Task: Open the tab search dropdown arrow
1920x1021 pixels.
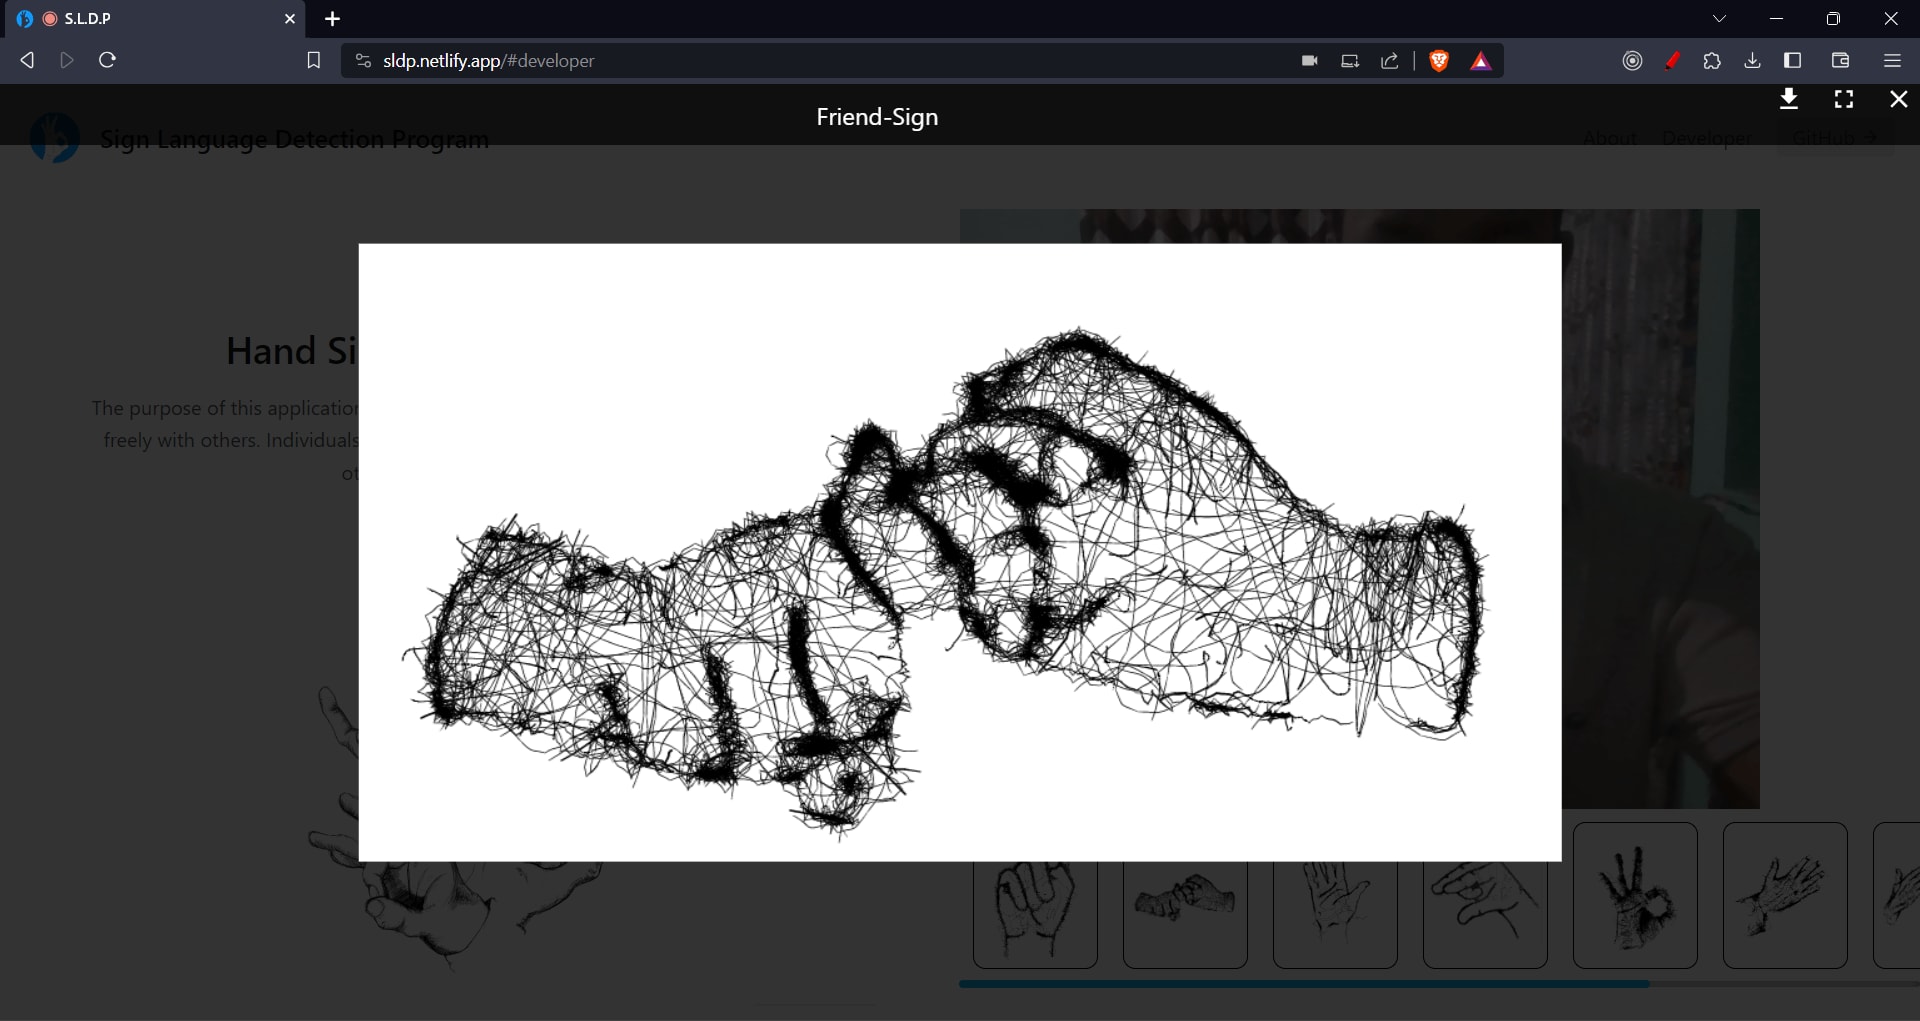Action: pyautogui.click(x=1719, y=19)
